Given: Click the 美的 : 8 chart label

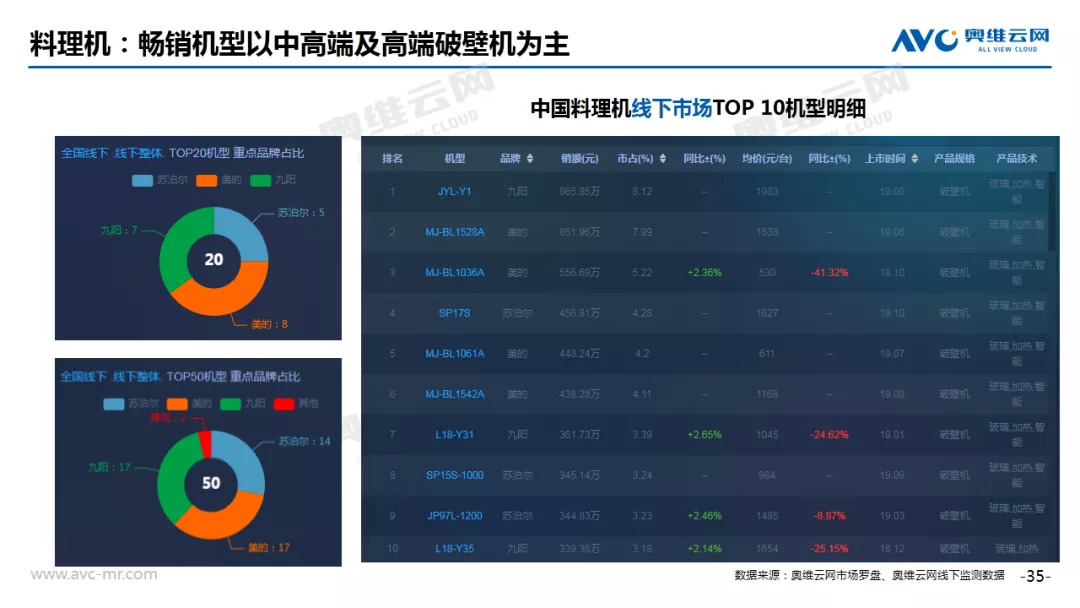Looking at the screenshot, I should pos(269,324).
